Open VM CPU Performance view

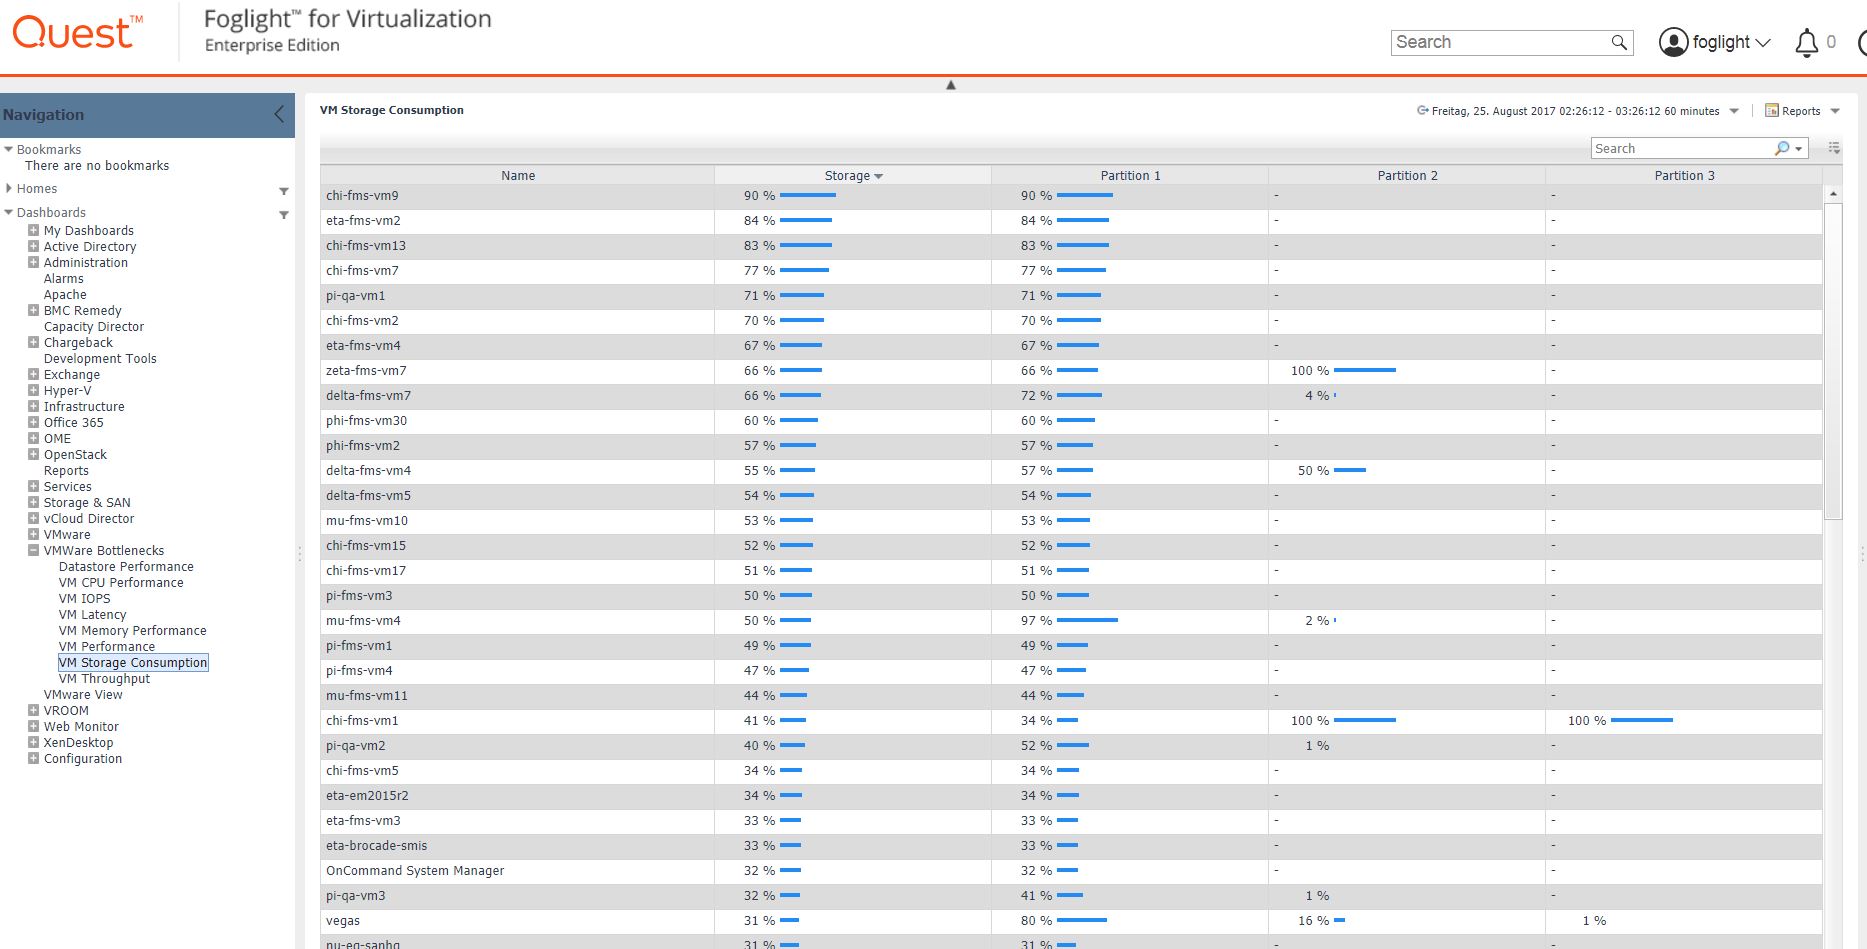121,583
